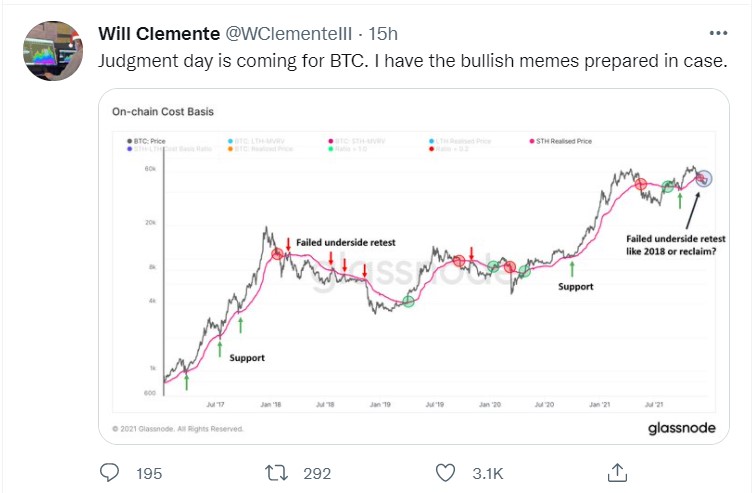Screen dimensions: 753x493
Task: Open the On-chain Cost Basis chart image
Action: tap(414, 266)
